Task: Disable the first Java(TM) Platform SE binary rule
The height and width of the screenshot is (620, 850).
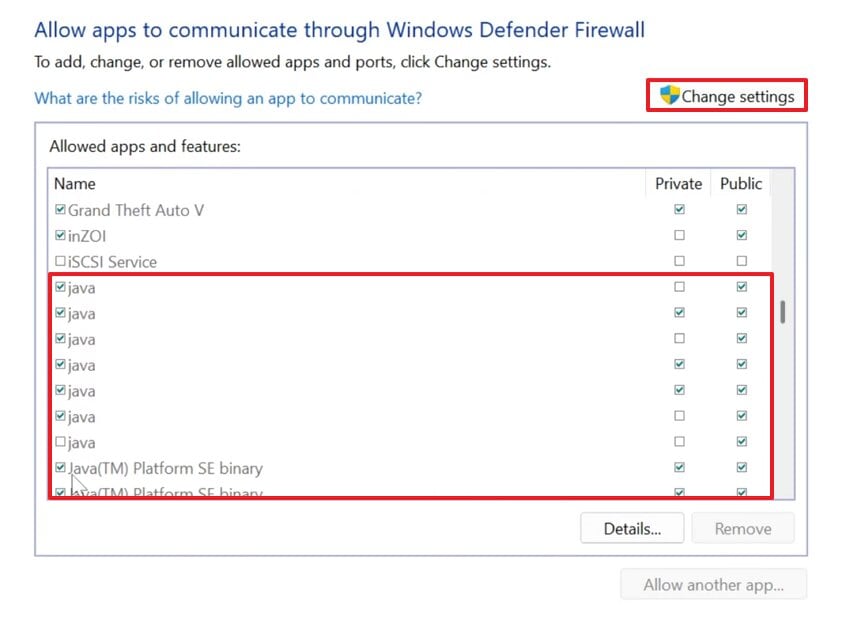Action: tap(60, 467)
